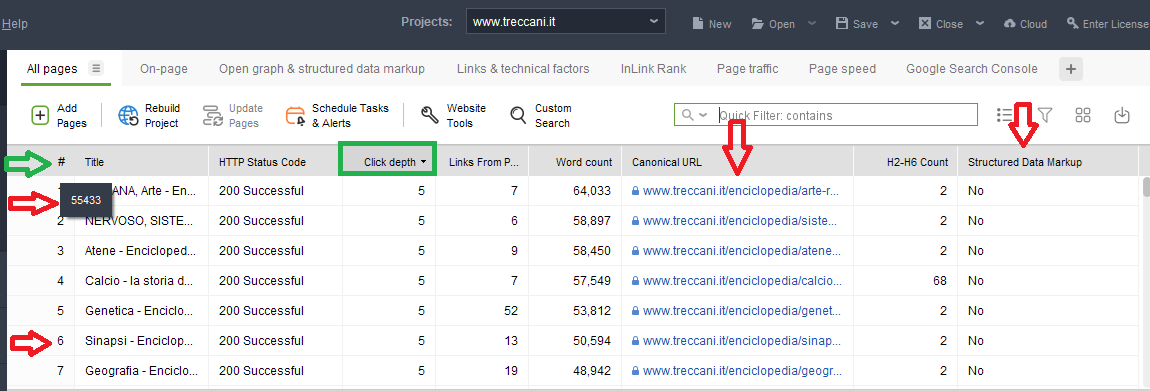Sort by the # column header
The height and width of the screenshot is (391, 1150).
pyautogui.click(x=62, y=162)
